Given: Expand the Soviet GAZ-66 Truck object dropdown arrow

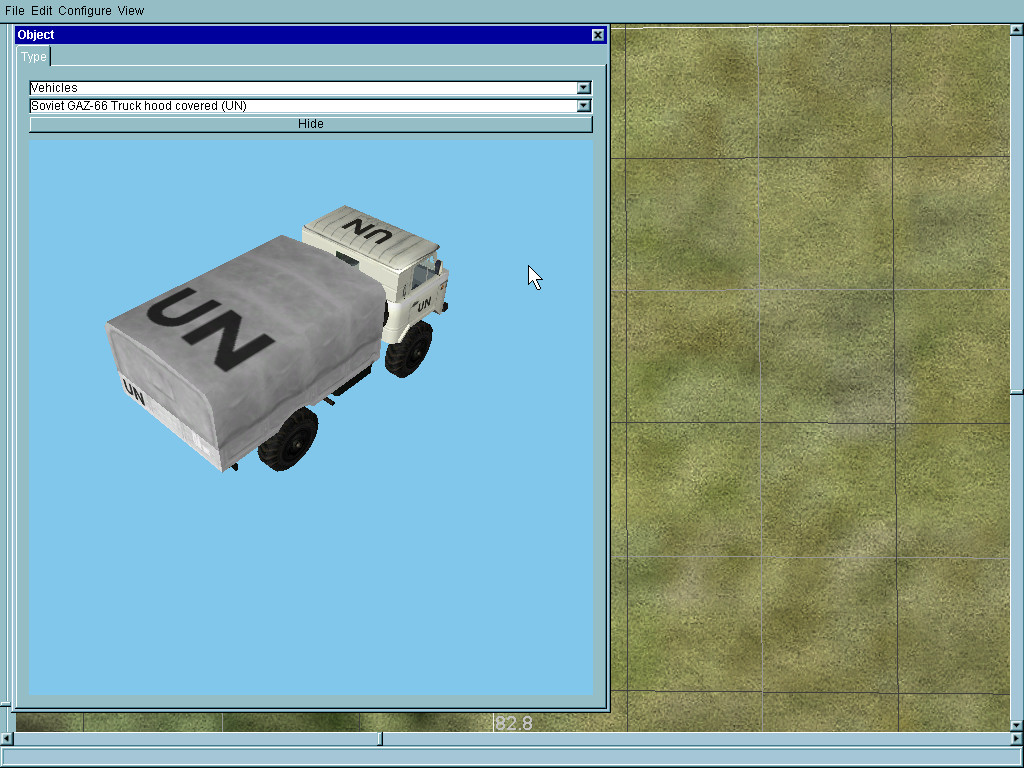Looking at the screenshot, I should (x=584, y=106).
